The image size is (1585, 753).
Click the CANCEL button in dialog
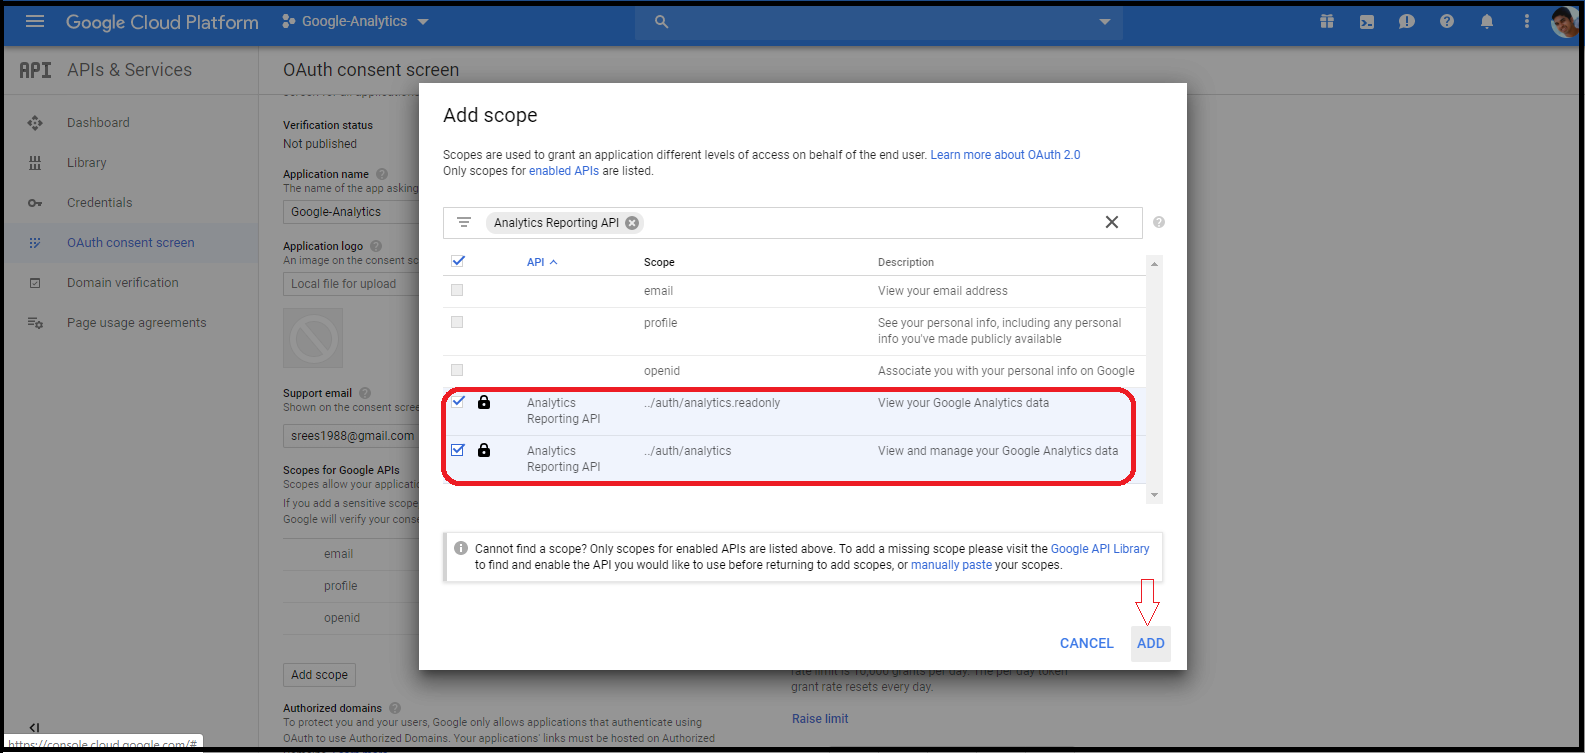[1086, 643]
